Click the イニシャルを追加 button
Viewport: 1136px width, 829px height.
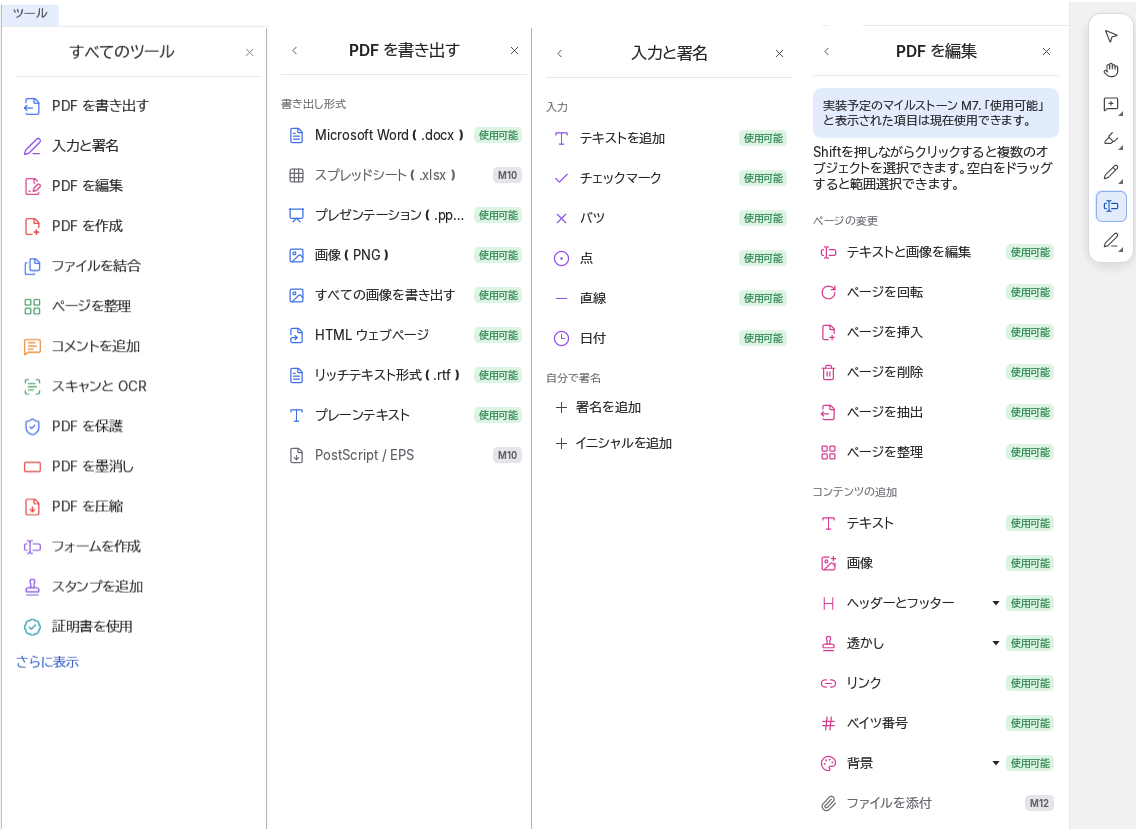(x=614, y=443)
